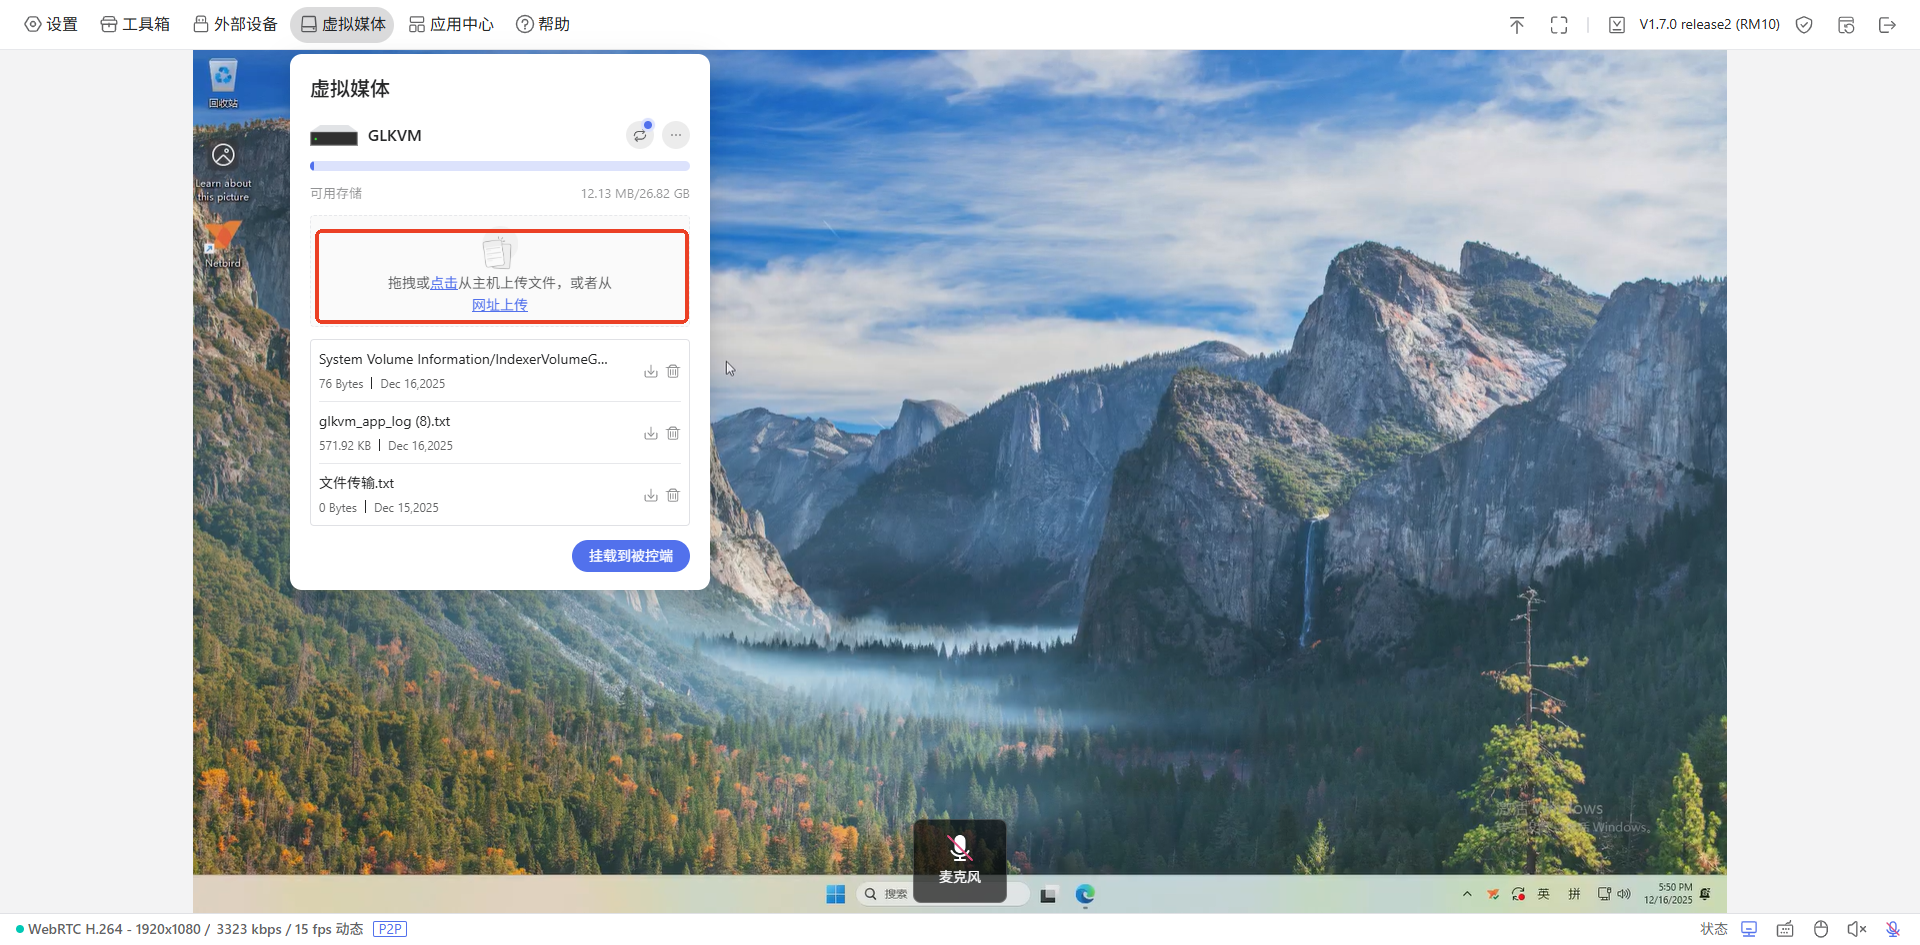Delete the 文件传输.txt file
This screenshot has width=1920, height=945.
673,495
